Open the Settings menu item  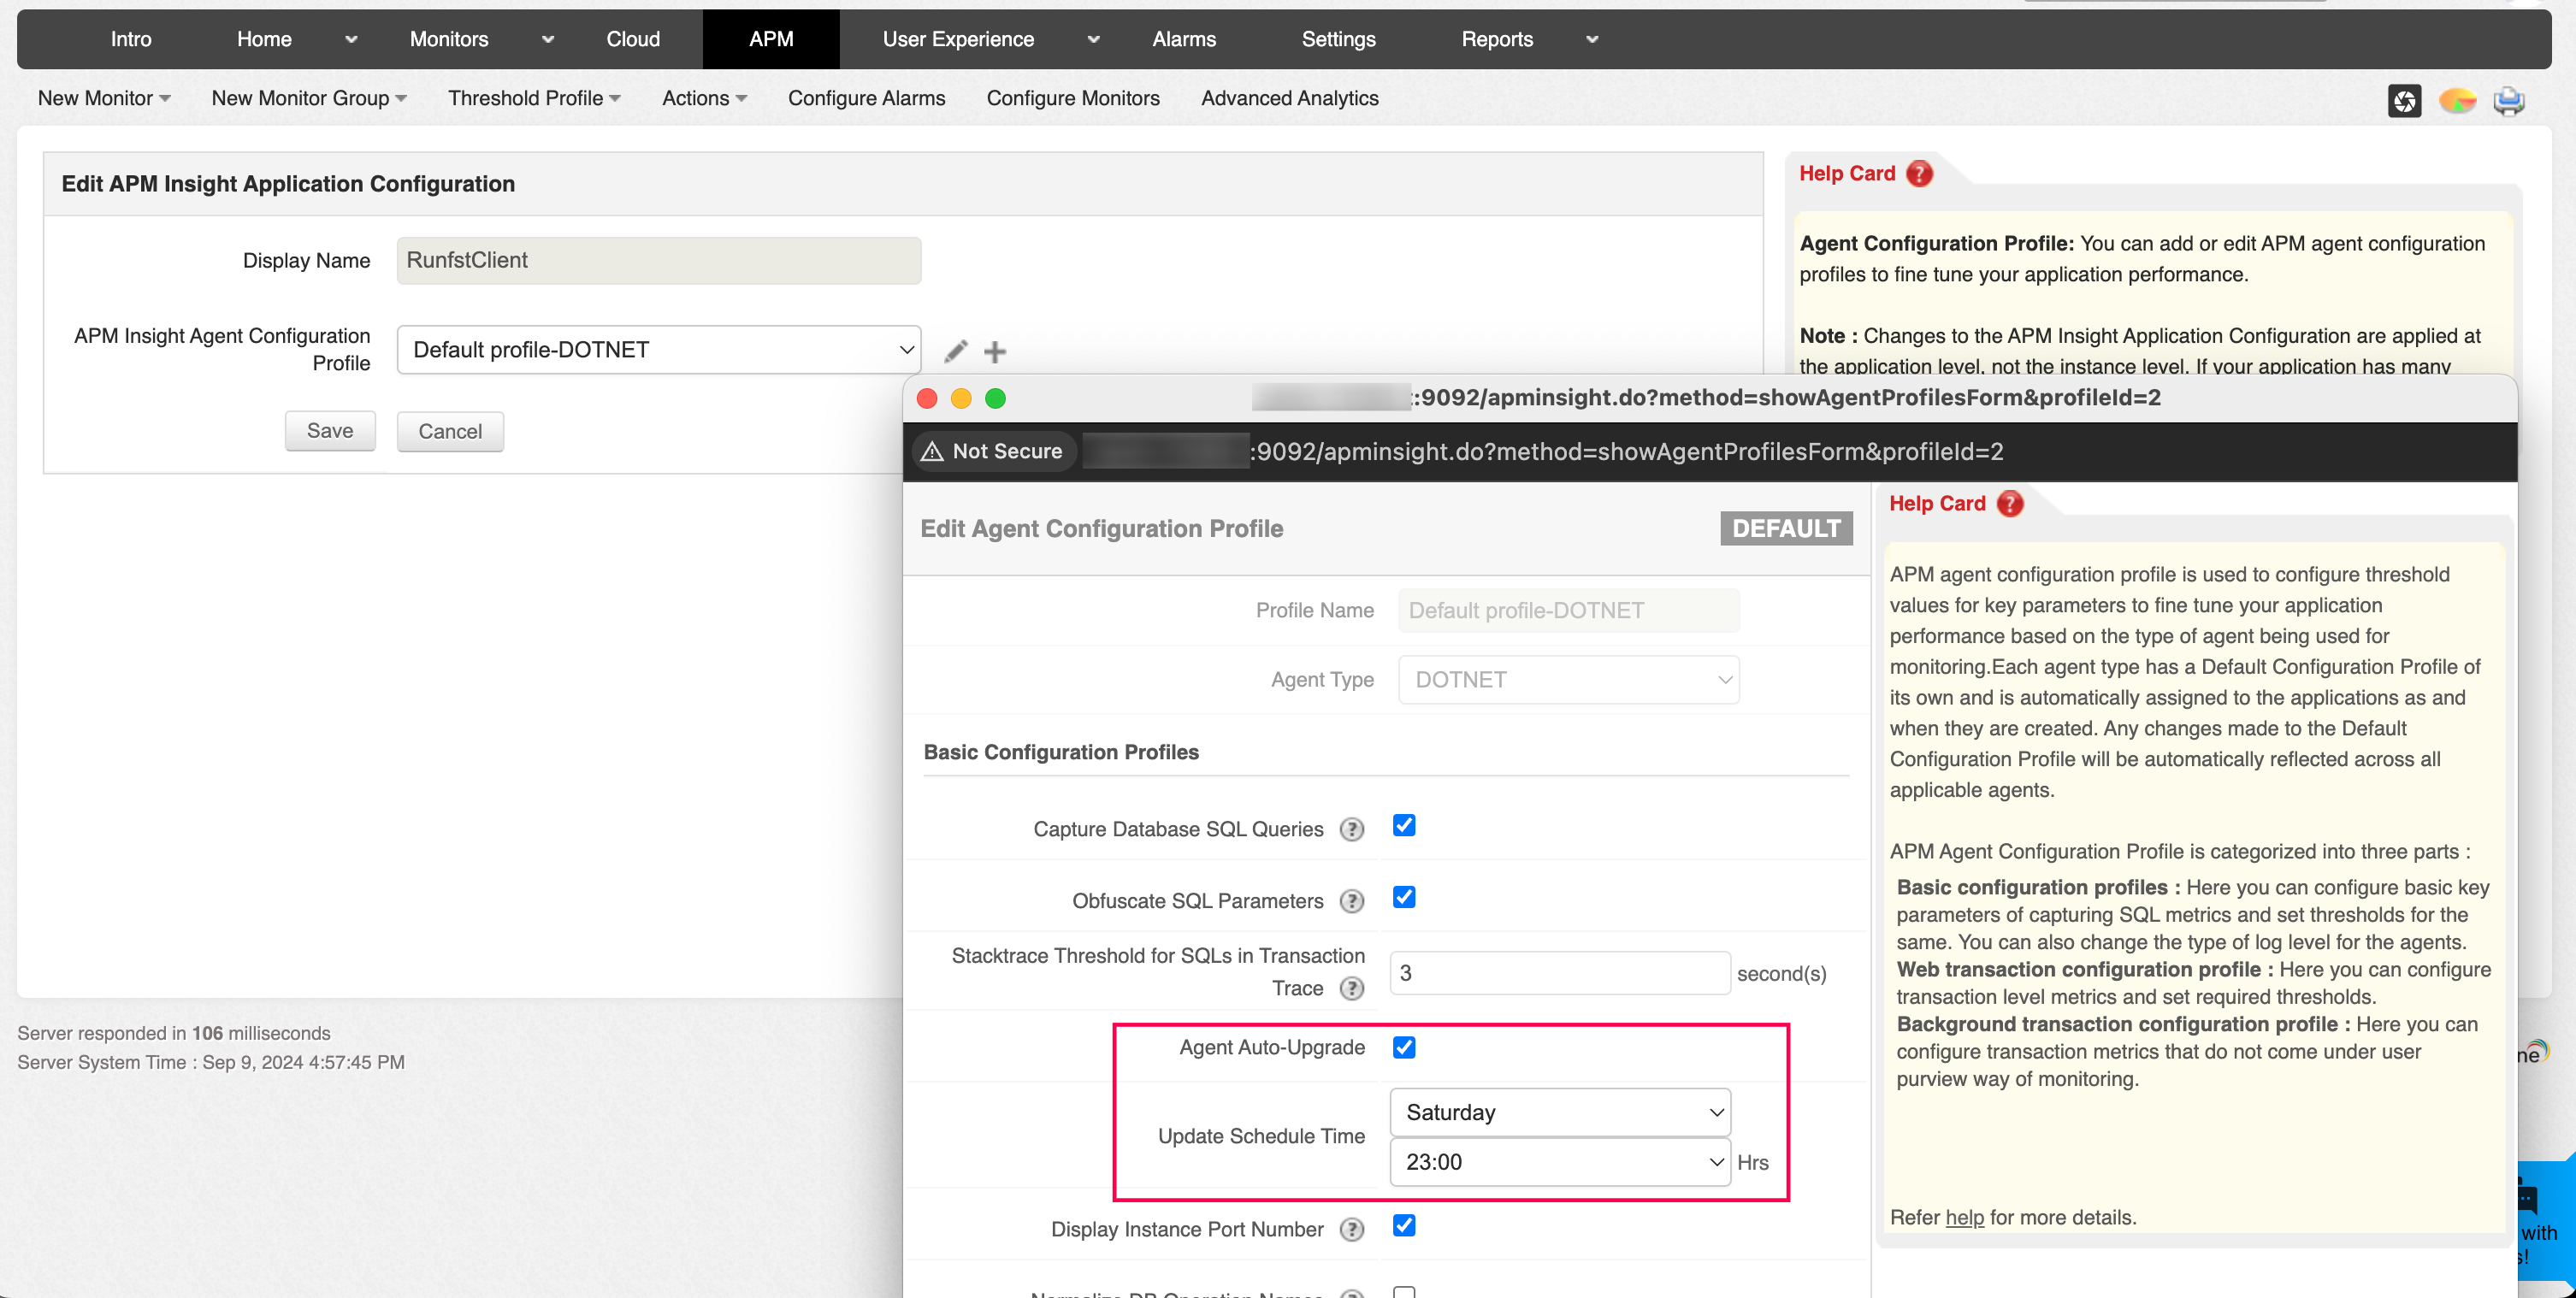point(1338,39)
